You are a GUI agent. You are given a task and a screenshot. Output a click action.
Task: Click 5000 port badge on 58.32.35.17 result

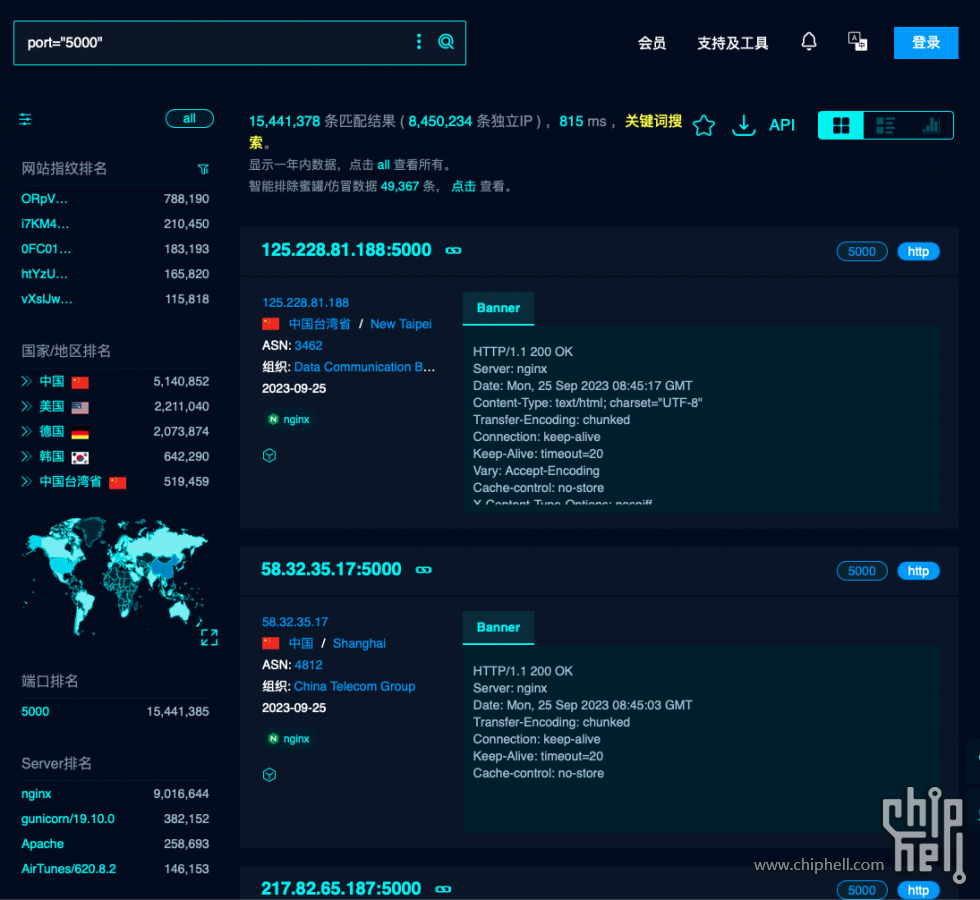862,571
